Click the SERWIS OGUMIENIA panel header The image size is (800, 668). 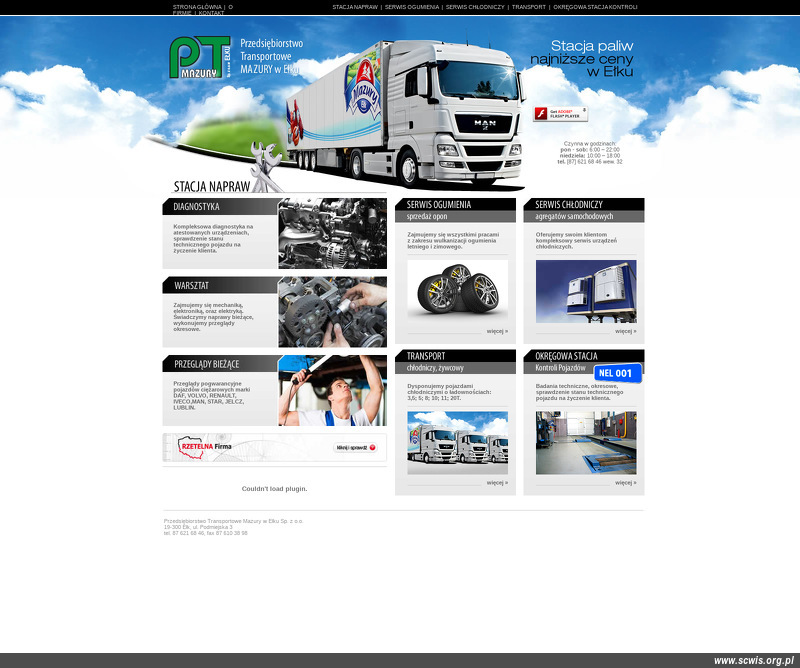coord(455,210)
